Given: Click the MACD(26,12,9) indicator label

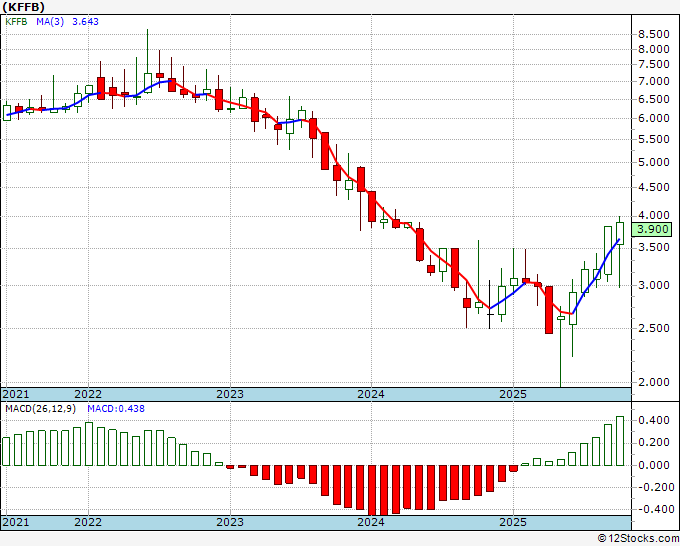Looking at the screenshot, I should (40, 409).
